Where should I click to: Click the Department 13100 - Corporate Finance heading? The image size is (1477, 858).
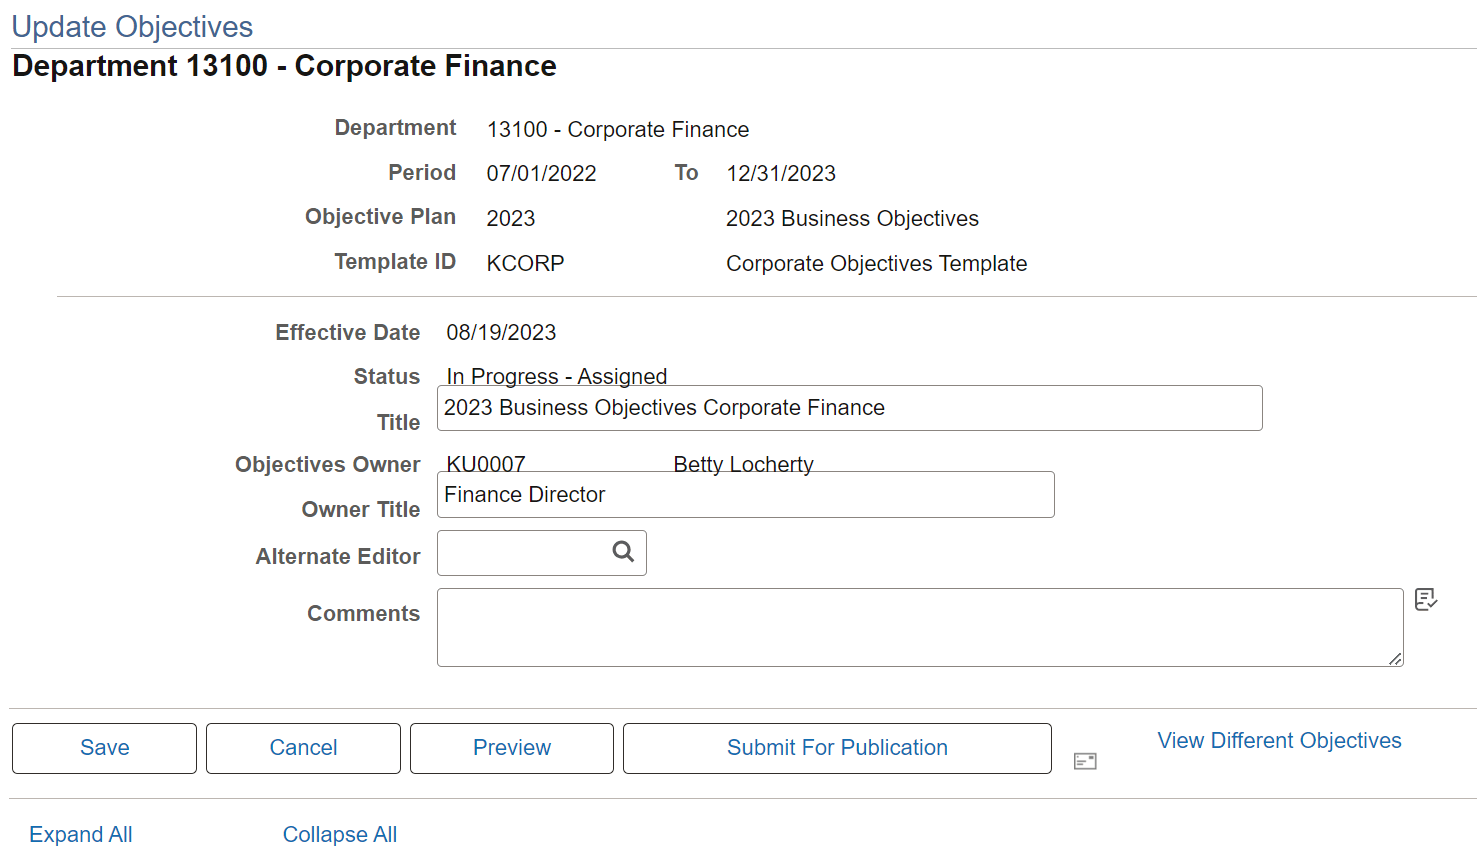point(284,66)
